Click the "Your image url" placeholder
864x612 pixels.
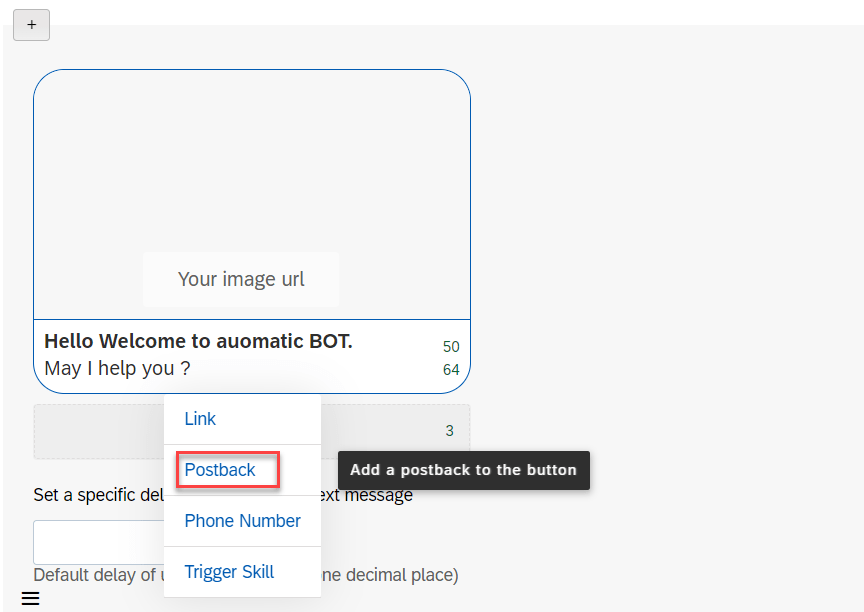[241, 279]
